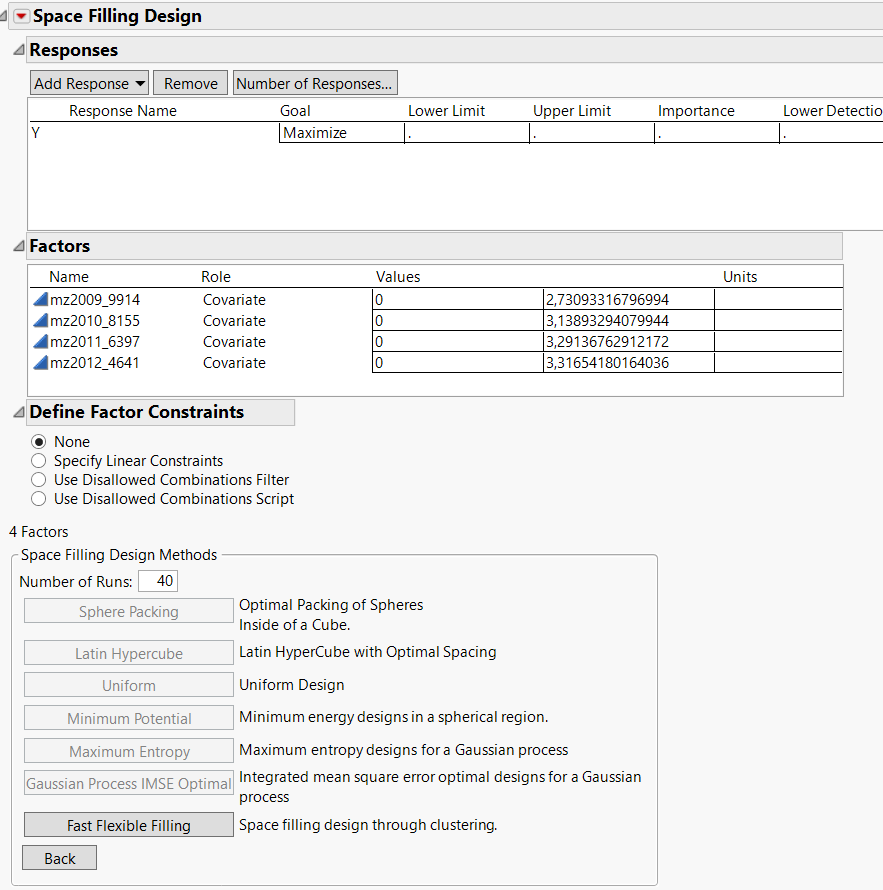Click the Fast Flexible Filling method button
Viewport: 883px width, 890px height.
coord(128,825)
